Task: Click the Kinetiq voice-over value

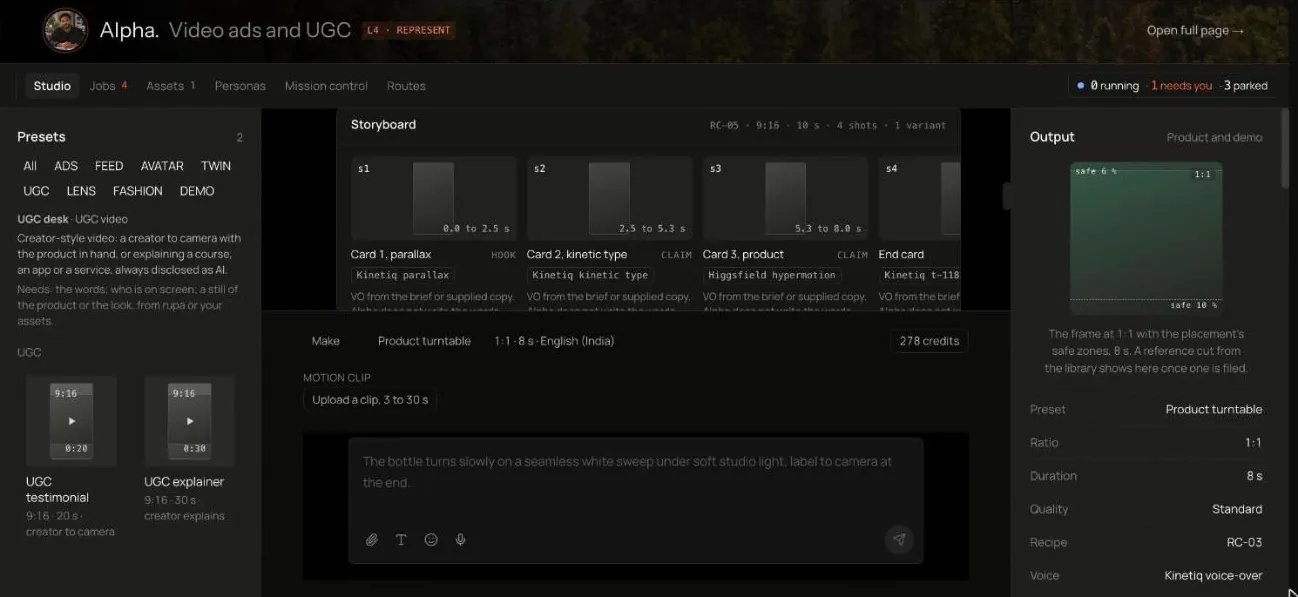Action: click(x=1213, y=576)
